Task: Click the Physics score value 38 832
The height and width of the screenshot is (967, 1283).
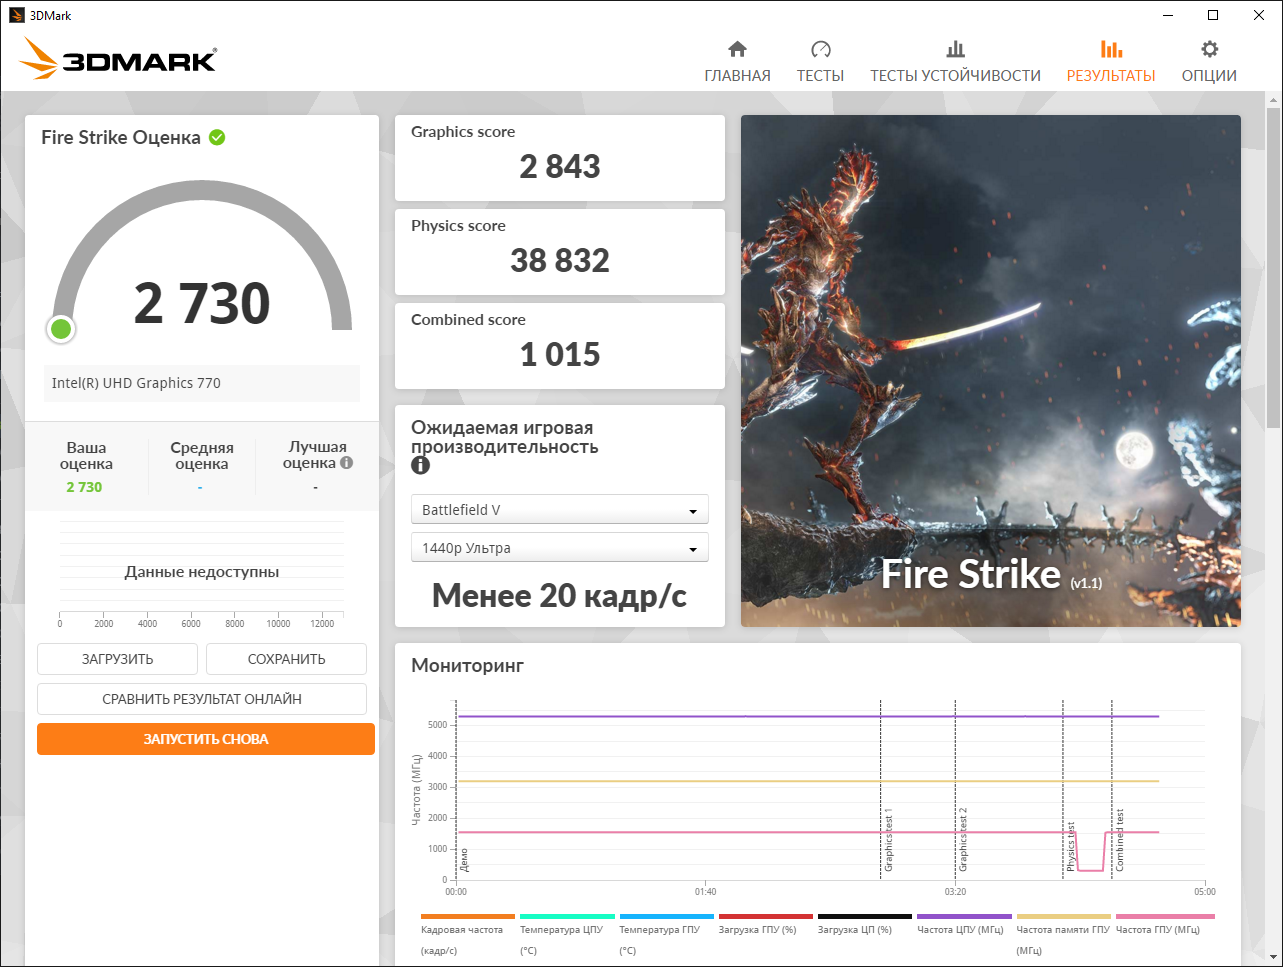Action: [x=560, y=260]
